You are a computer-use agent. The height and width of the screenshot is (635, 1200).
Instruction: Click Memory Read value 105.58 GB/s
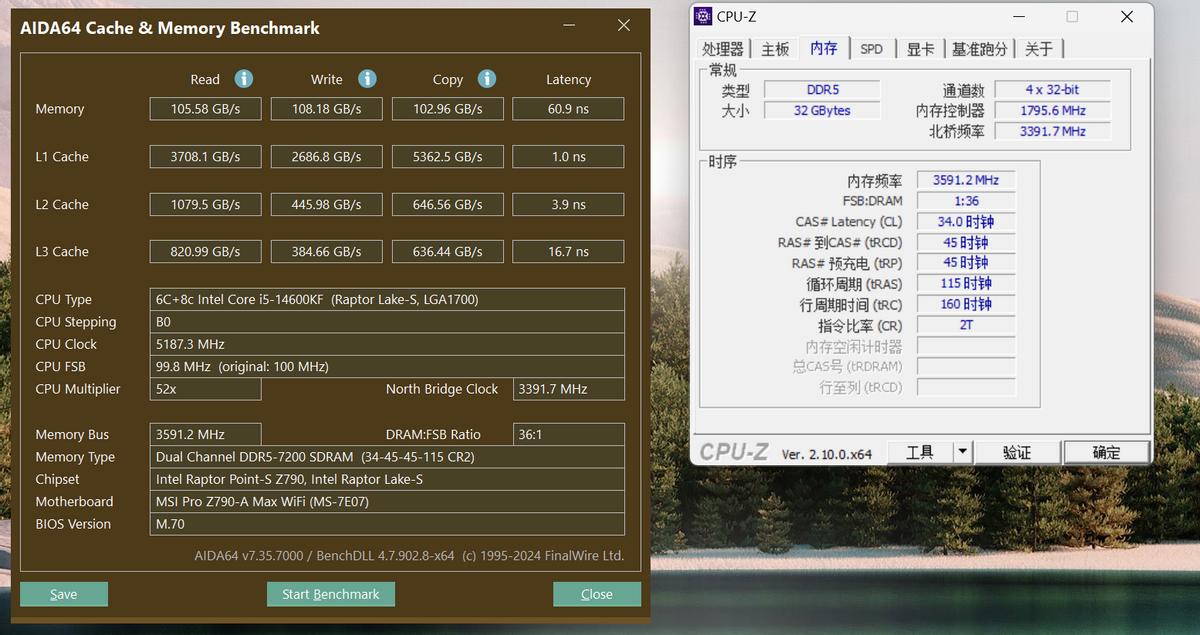pyautogui.click(x=206, y=109)
